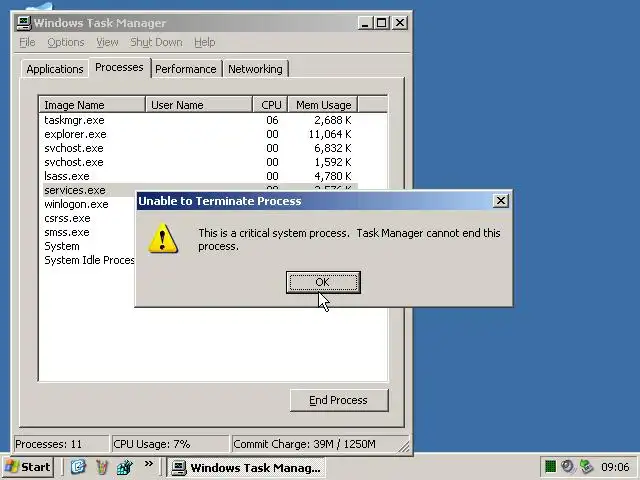This screenshot has height=480, width=640.
Task: Open the Shut Down menu
Action: pyautogui.click(x=156, y=42)
